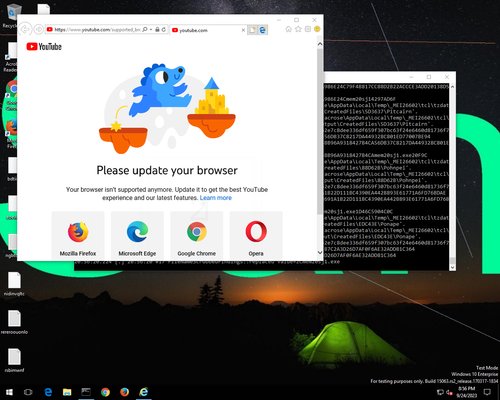This screenshot has height=400, width=500.
Task: Open the address bar autocomplete dropdown arrow
Action: [x=151, y=29]
